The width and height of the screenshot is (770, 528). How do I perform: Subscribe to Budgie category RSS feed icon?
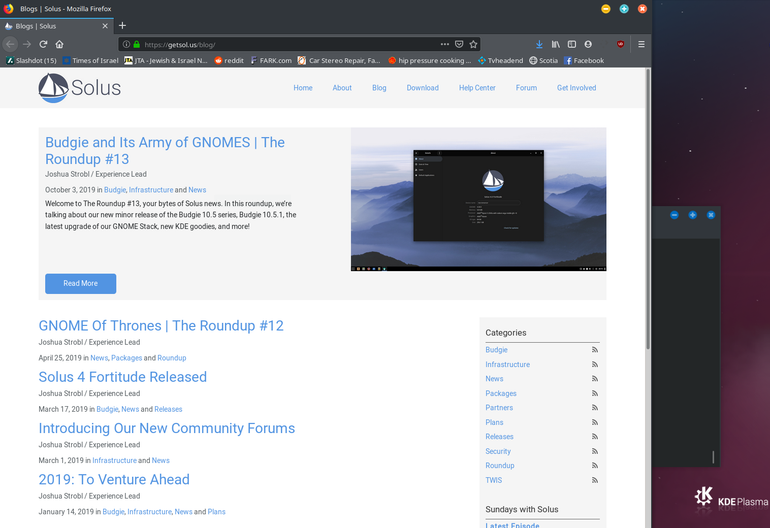tap(595, 350)
